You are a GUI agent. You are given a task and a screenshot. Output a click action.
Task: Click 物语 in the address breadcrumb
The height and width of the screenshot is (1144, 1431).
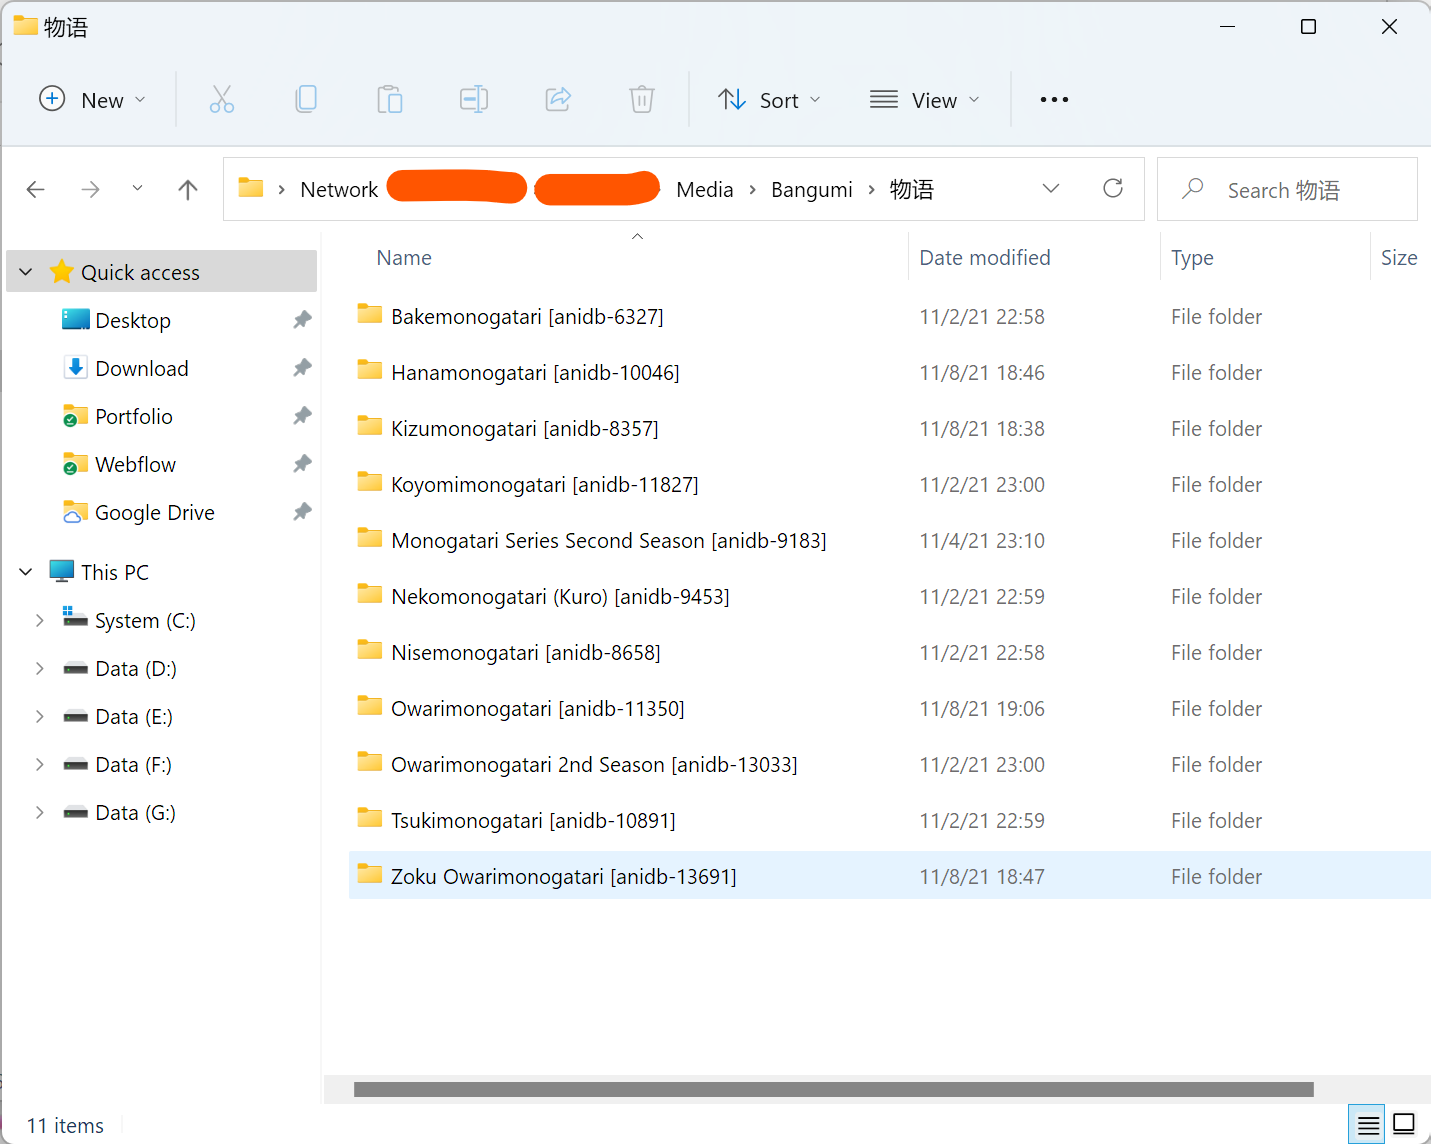pos(912,189)
